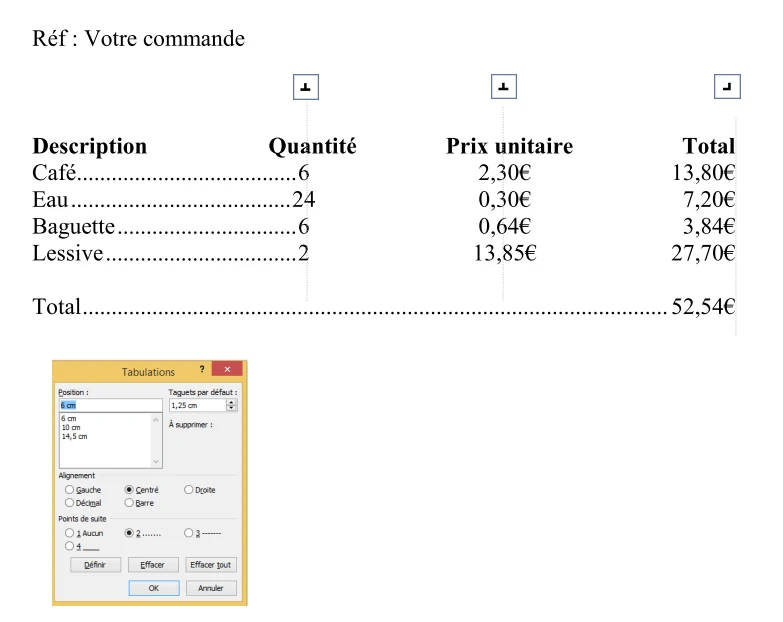Close the Tabulations dialog with the X
The height and width of the screenshot is (622, 783).
click(226, 371)
